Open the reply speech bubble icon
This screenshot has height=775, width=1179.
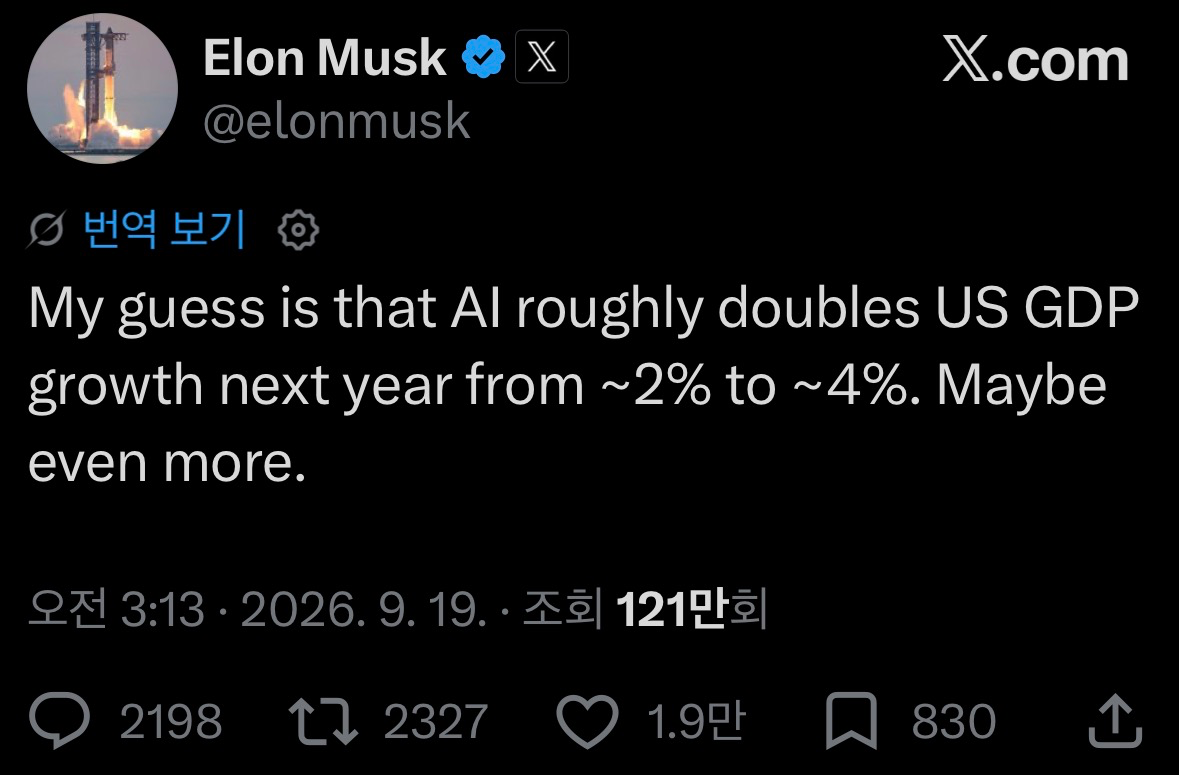[59, 720]
